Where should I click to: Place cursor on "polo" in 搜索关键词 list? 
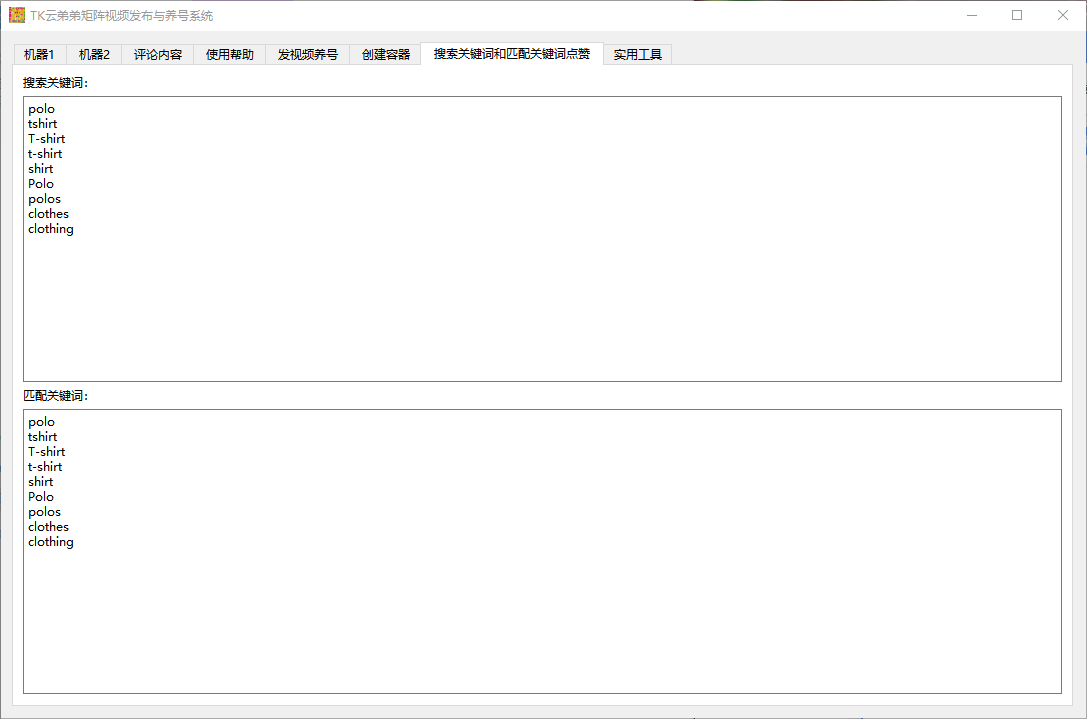point(42,109)
